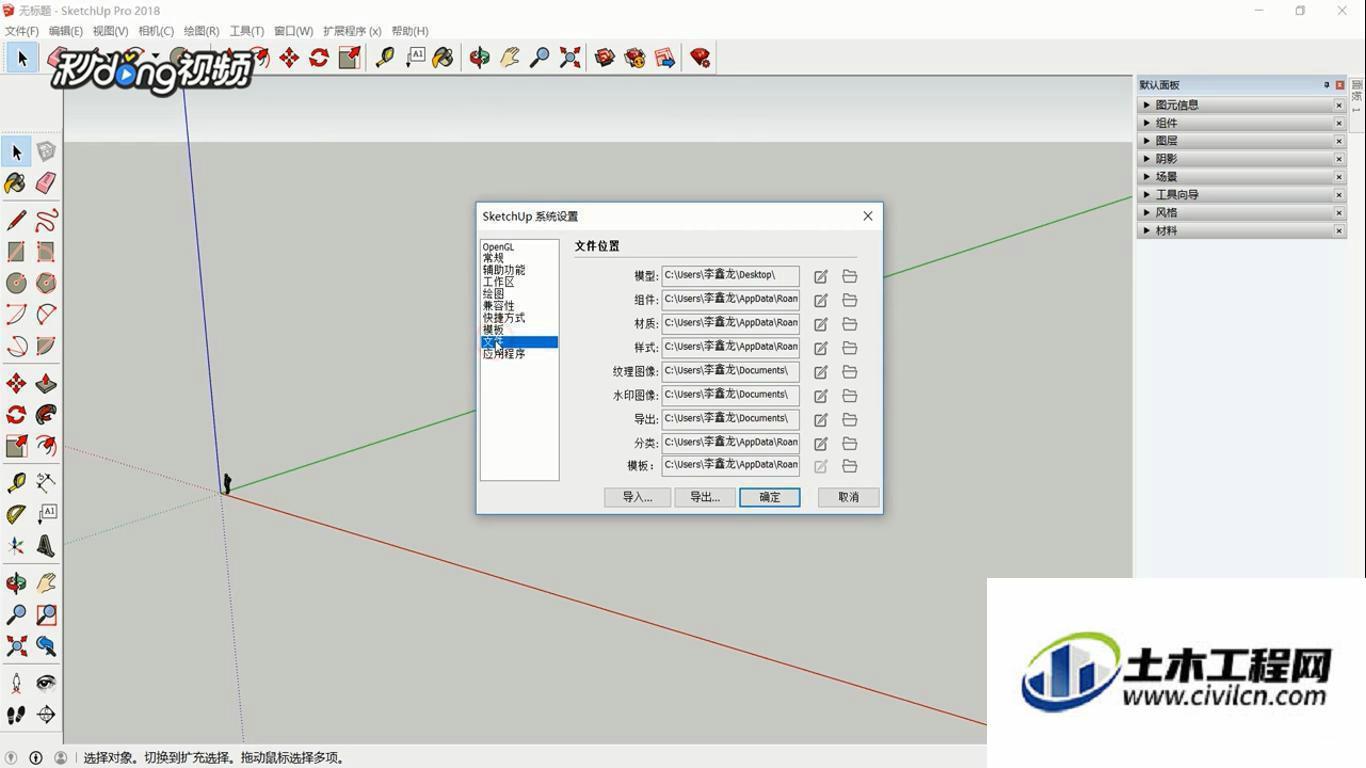Screen dimensions: 1366x768
Task: Click the Move tool in top toolbar
Action: (289, 58)
